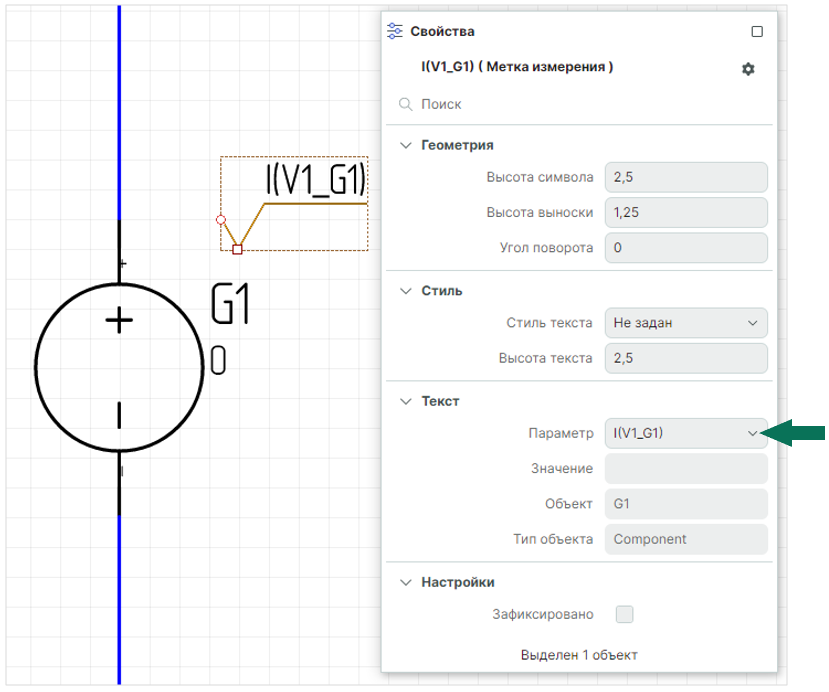Collapse the Текст section
Viewport: 829px width, 692px height.
click(406, 402)
